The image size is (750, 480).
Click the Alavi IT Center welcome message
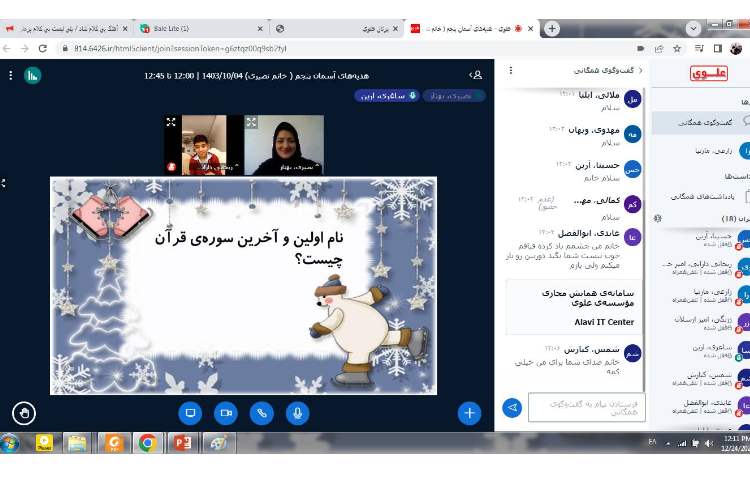(573, 307)
